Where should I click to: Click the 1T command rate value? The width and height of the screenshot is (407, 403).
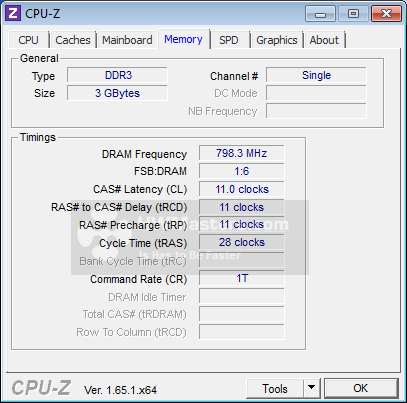(x=242, y=278)
